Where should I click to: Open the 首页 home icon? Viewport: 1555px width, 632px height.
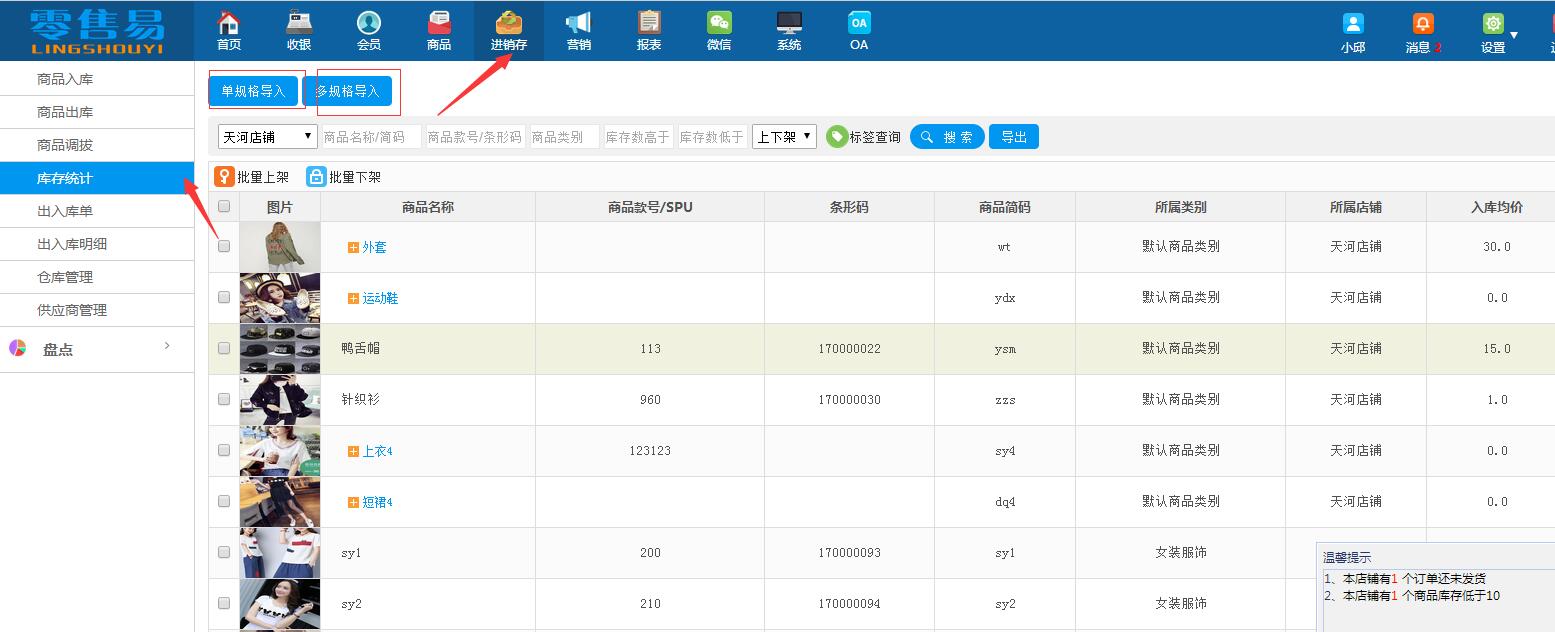(x=229, y=23)
